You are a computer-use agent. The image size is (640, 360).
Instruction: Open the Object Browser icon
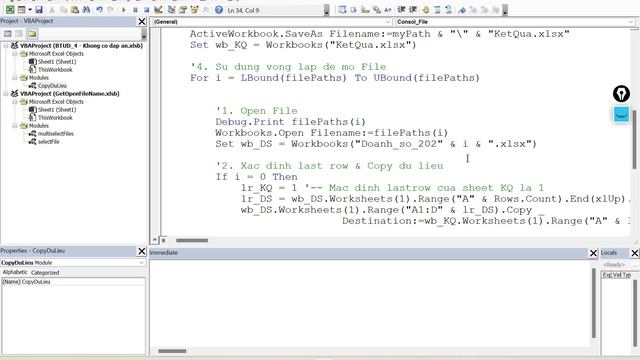point(194,10)
